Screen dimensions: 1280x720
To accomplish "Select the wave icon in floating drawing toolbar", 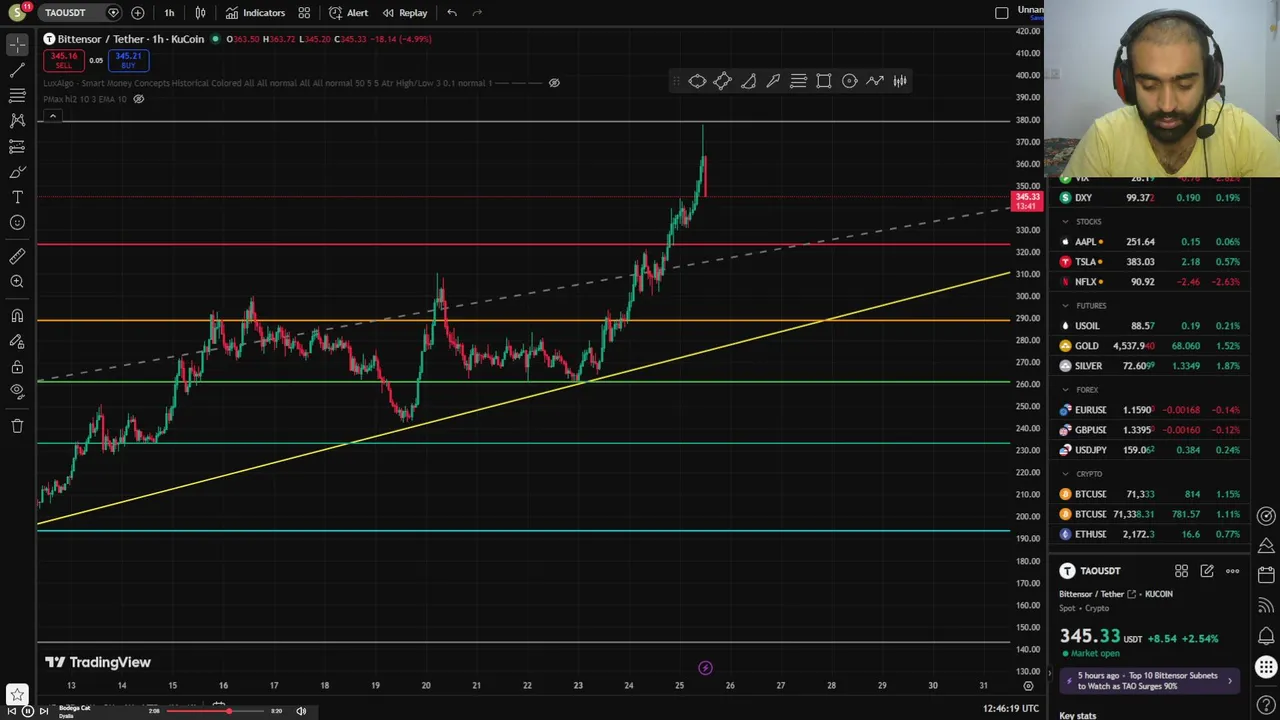I will 697,81.
